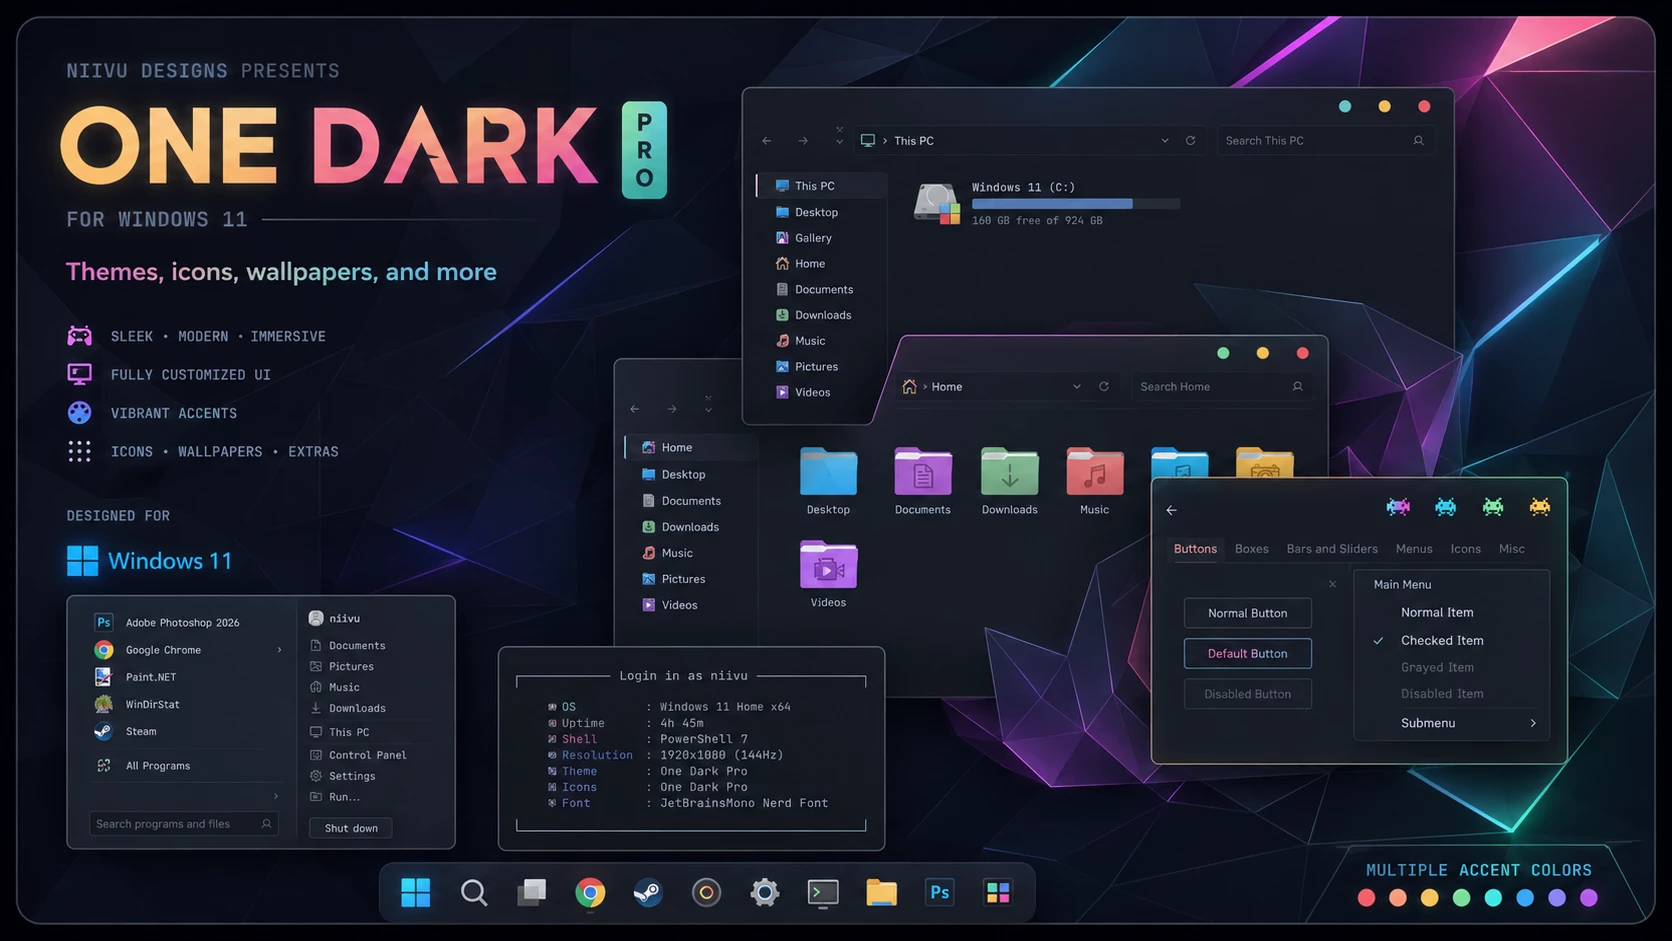Click Shut down in Start menu

coord(351,828)
